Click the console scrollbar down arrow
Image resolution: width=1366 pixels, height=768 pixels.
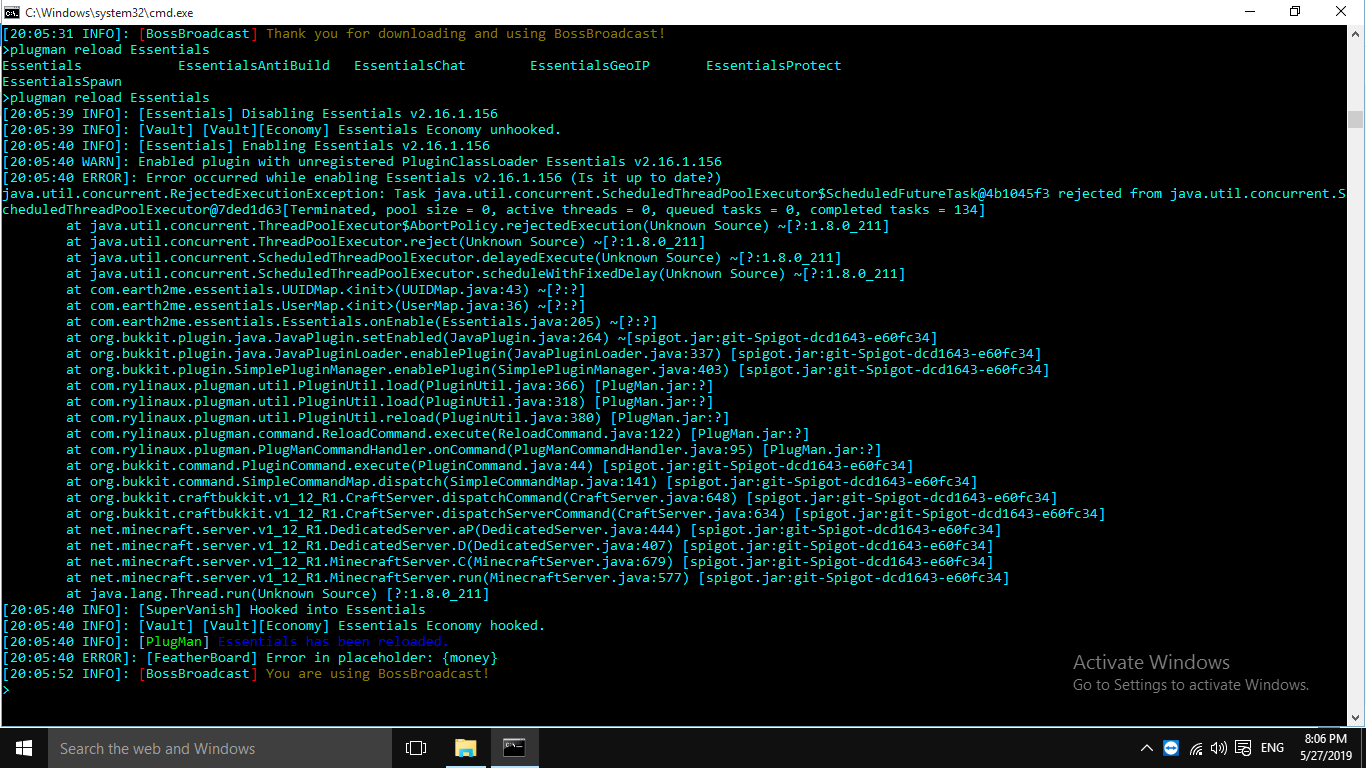pyautogui.click(x=1355, y=716)
